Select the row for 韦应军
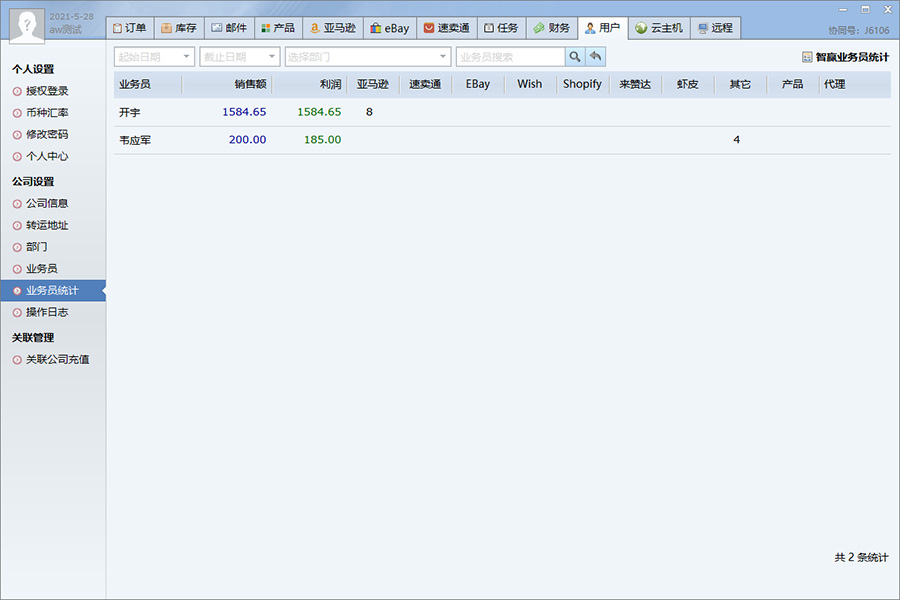This screenshot has width=900, height=600. pos(502,140)
